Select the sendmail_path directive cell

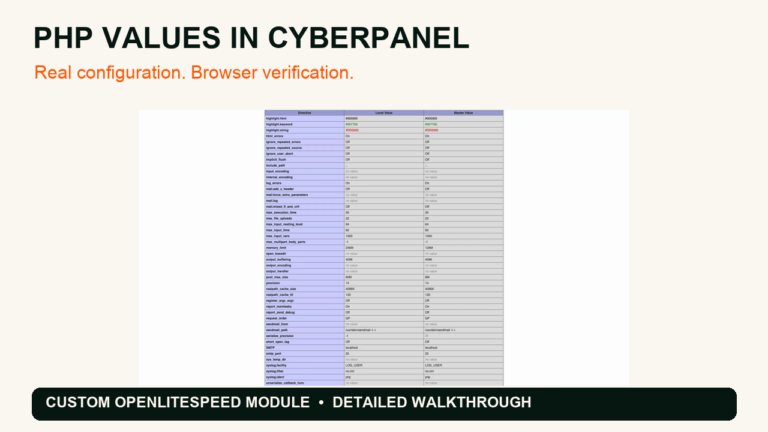[305, 330]
